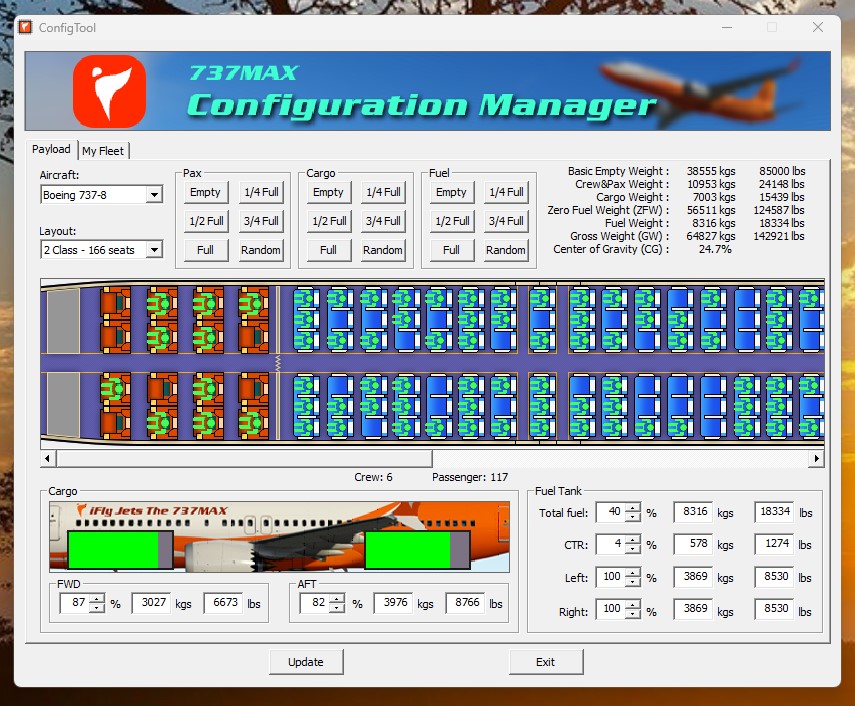This screenshot has width=855, height=706.
Task: Click the ConfigTool title bar app icon
Action: 25,27
